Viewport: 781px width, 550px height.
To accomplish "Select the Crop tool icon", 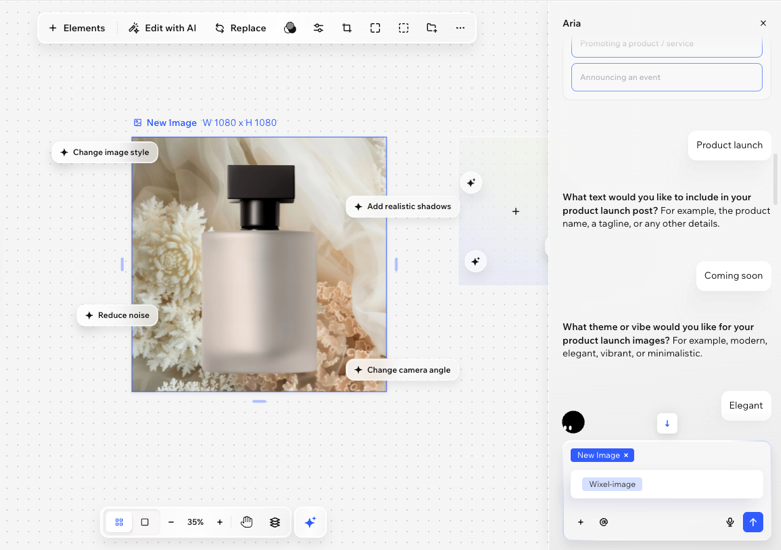I will (347, 28).
